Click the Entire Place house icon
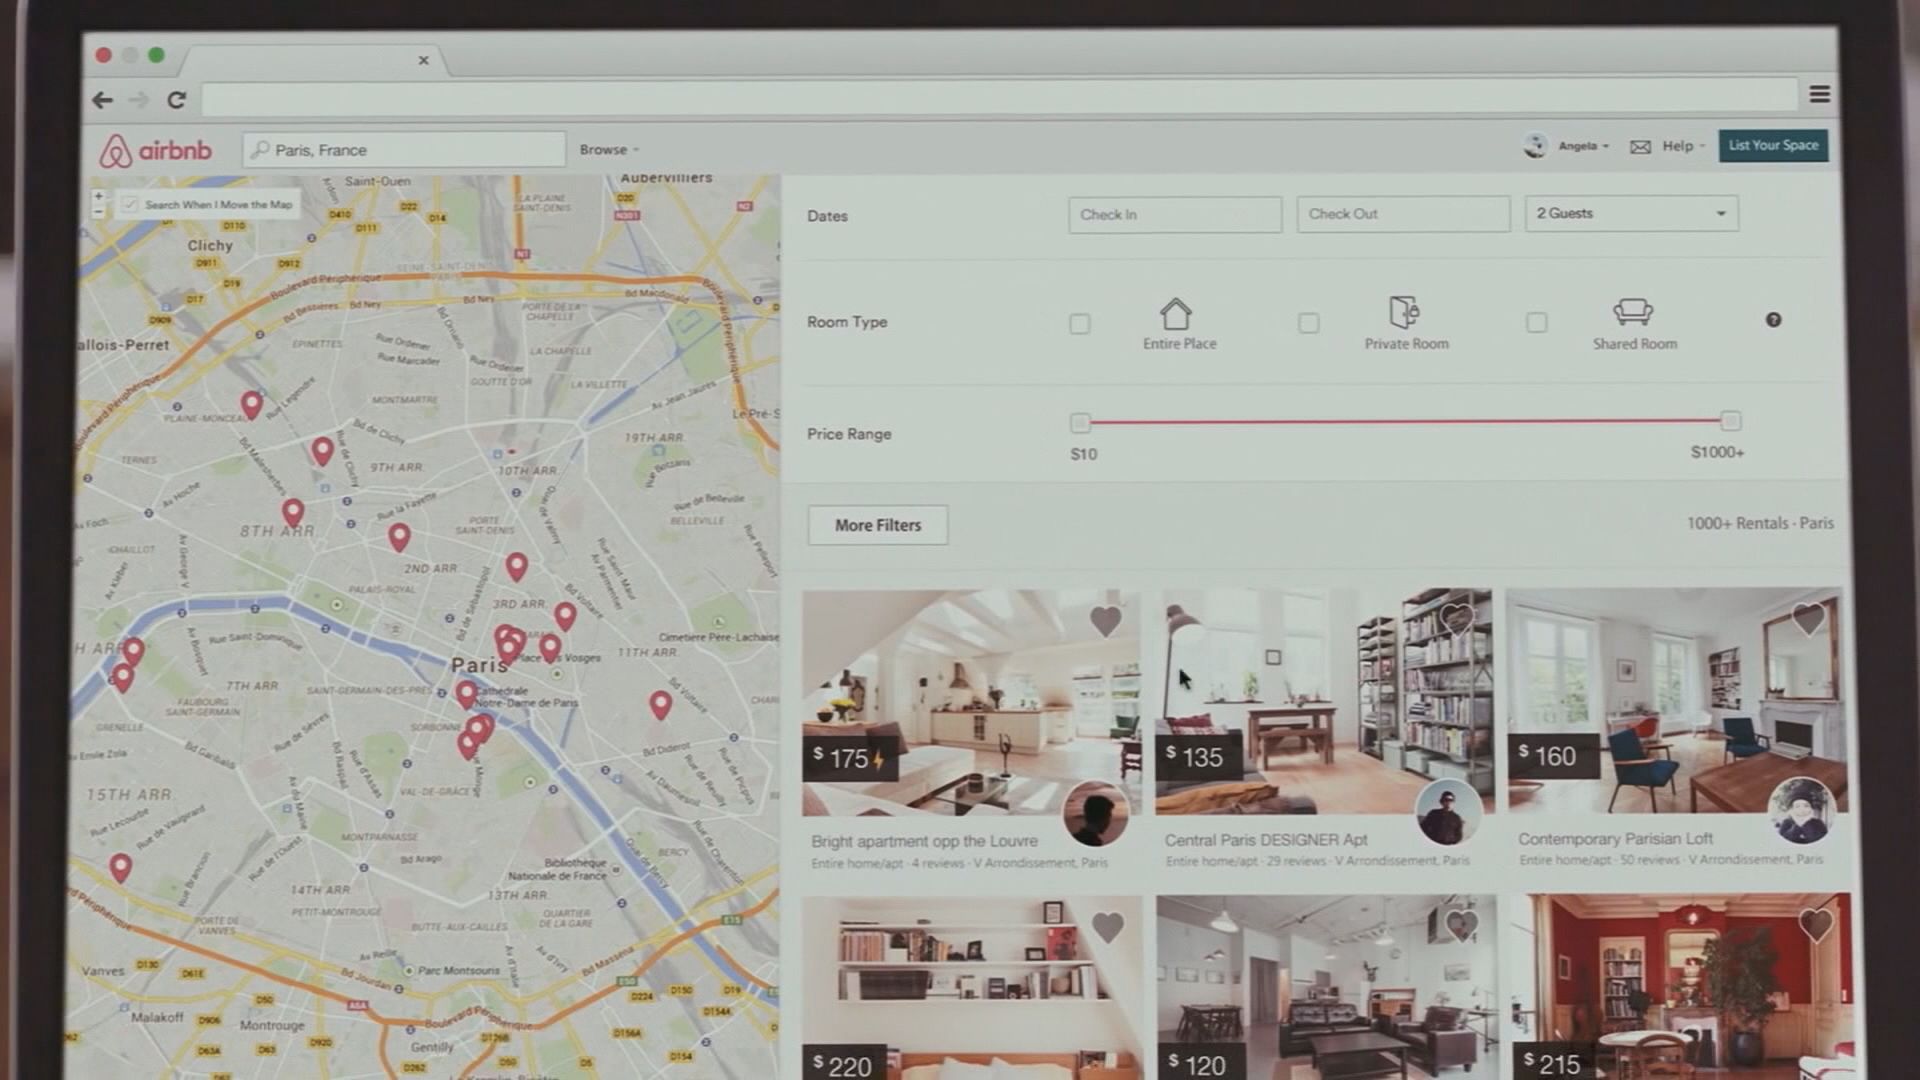 coord(1176,314)
